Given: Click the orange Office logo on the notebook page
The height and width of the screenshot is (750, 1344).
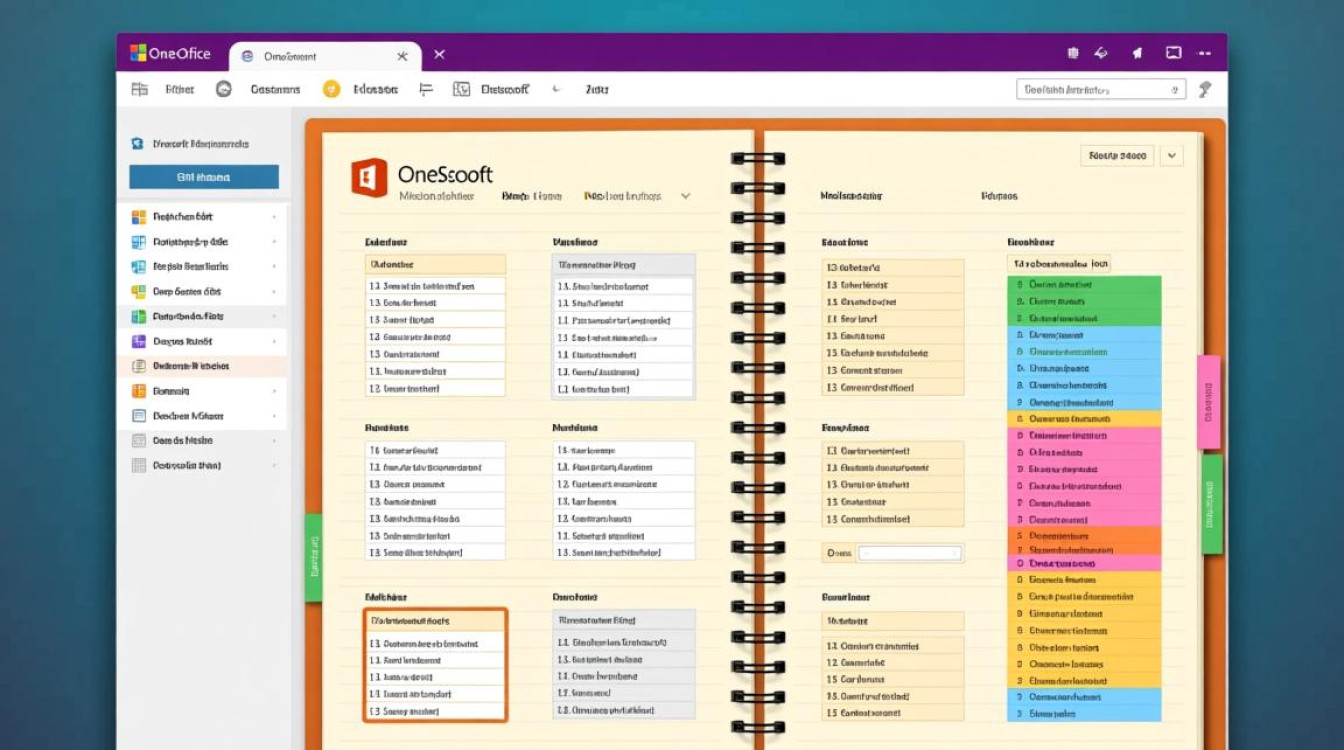Looking at the screenshot, I should pos(369,178).
